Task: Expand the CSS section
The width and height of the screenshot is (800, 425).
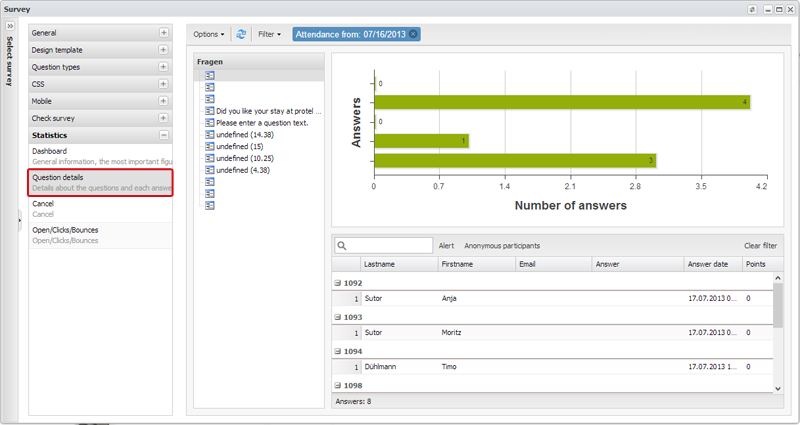Action: tap(163, 84)
